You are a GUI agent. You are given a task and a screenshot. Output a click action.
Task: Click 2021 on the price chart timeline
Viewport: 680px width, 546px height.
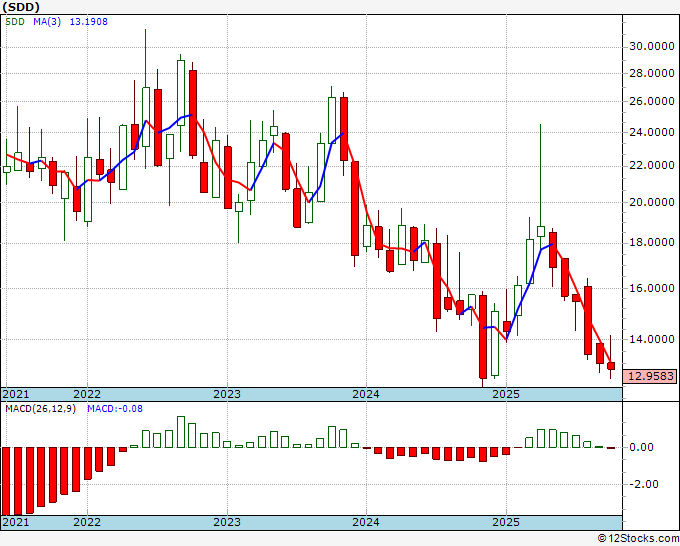pos(16,394)
